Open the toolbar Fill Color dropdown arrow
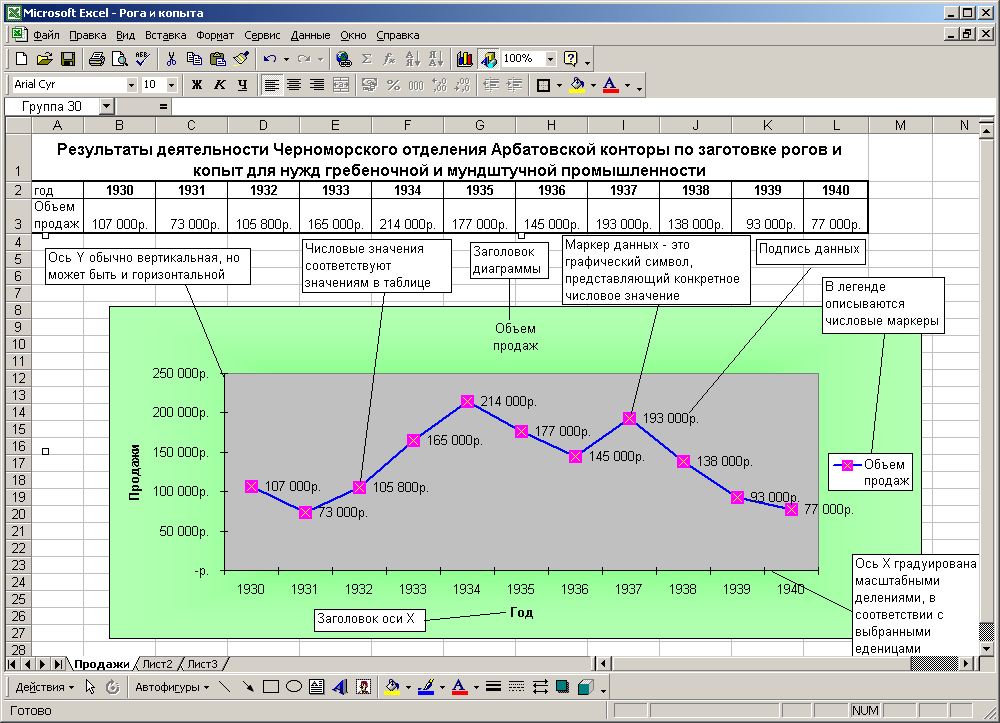 593,85
